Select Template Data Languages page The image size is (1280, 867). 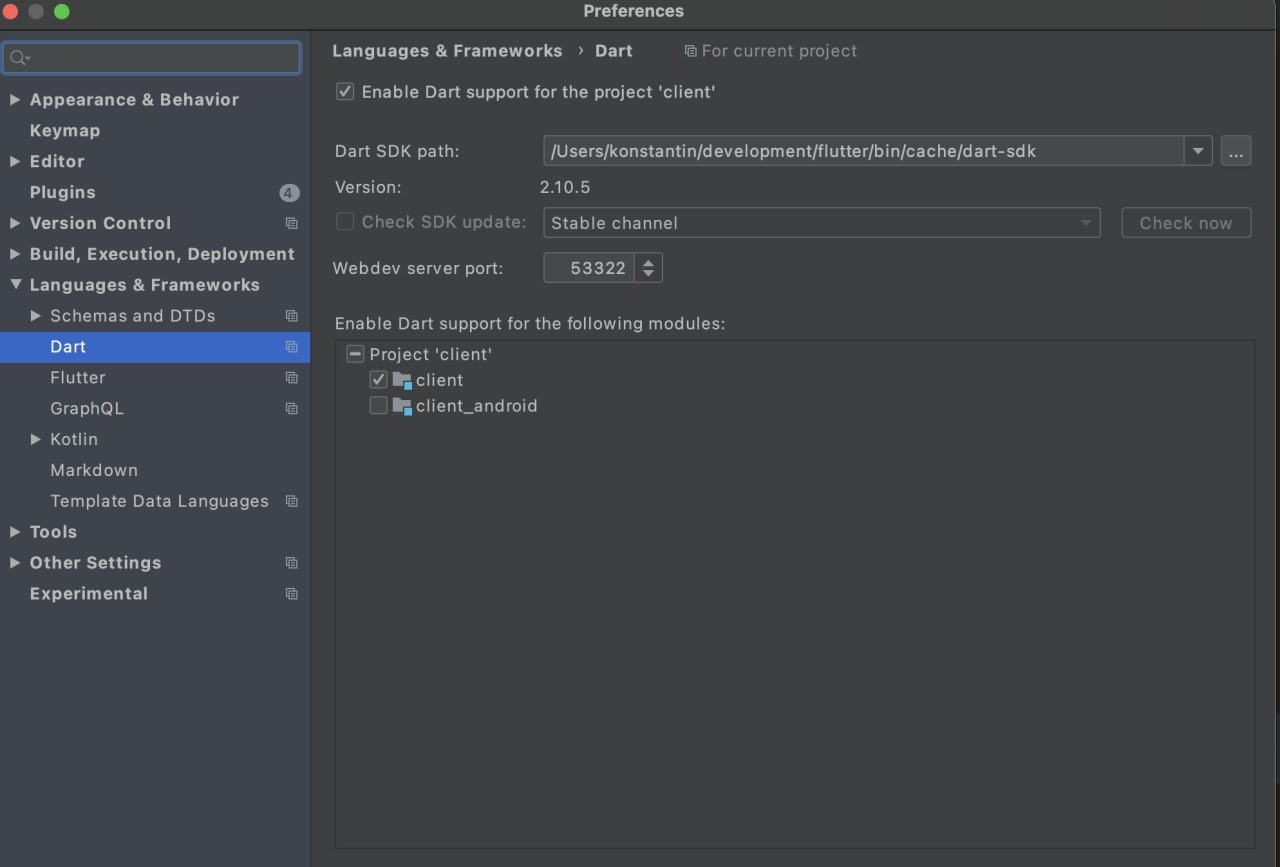pyautogui.click(x=159, y=501)
